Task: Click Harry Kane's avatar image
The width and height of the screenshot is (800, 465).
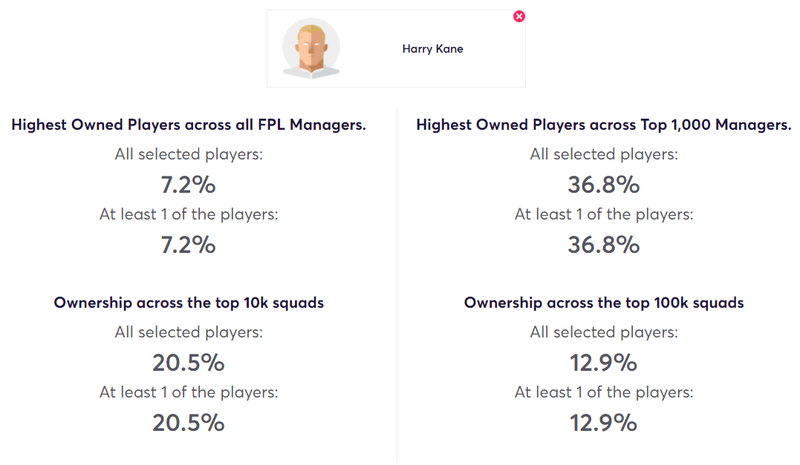Action: 311,48
